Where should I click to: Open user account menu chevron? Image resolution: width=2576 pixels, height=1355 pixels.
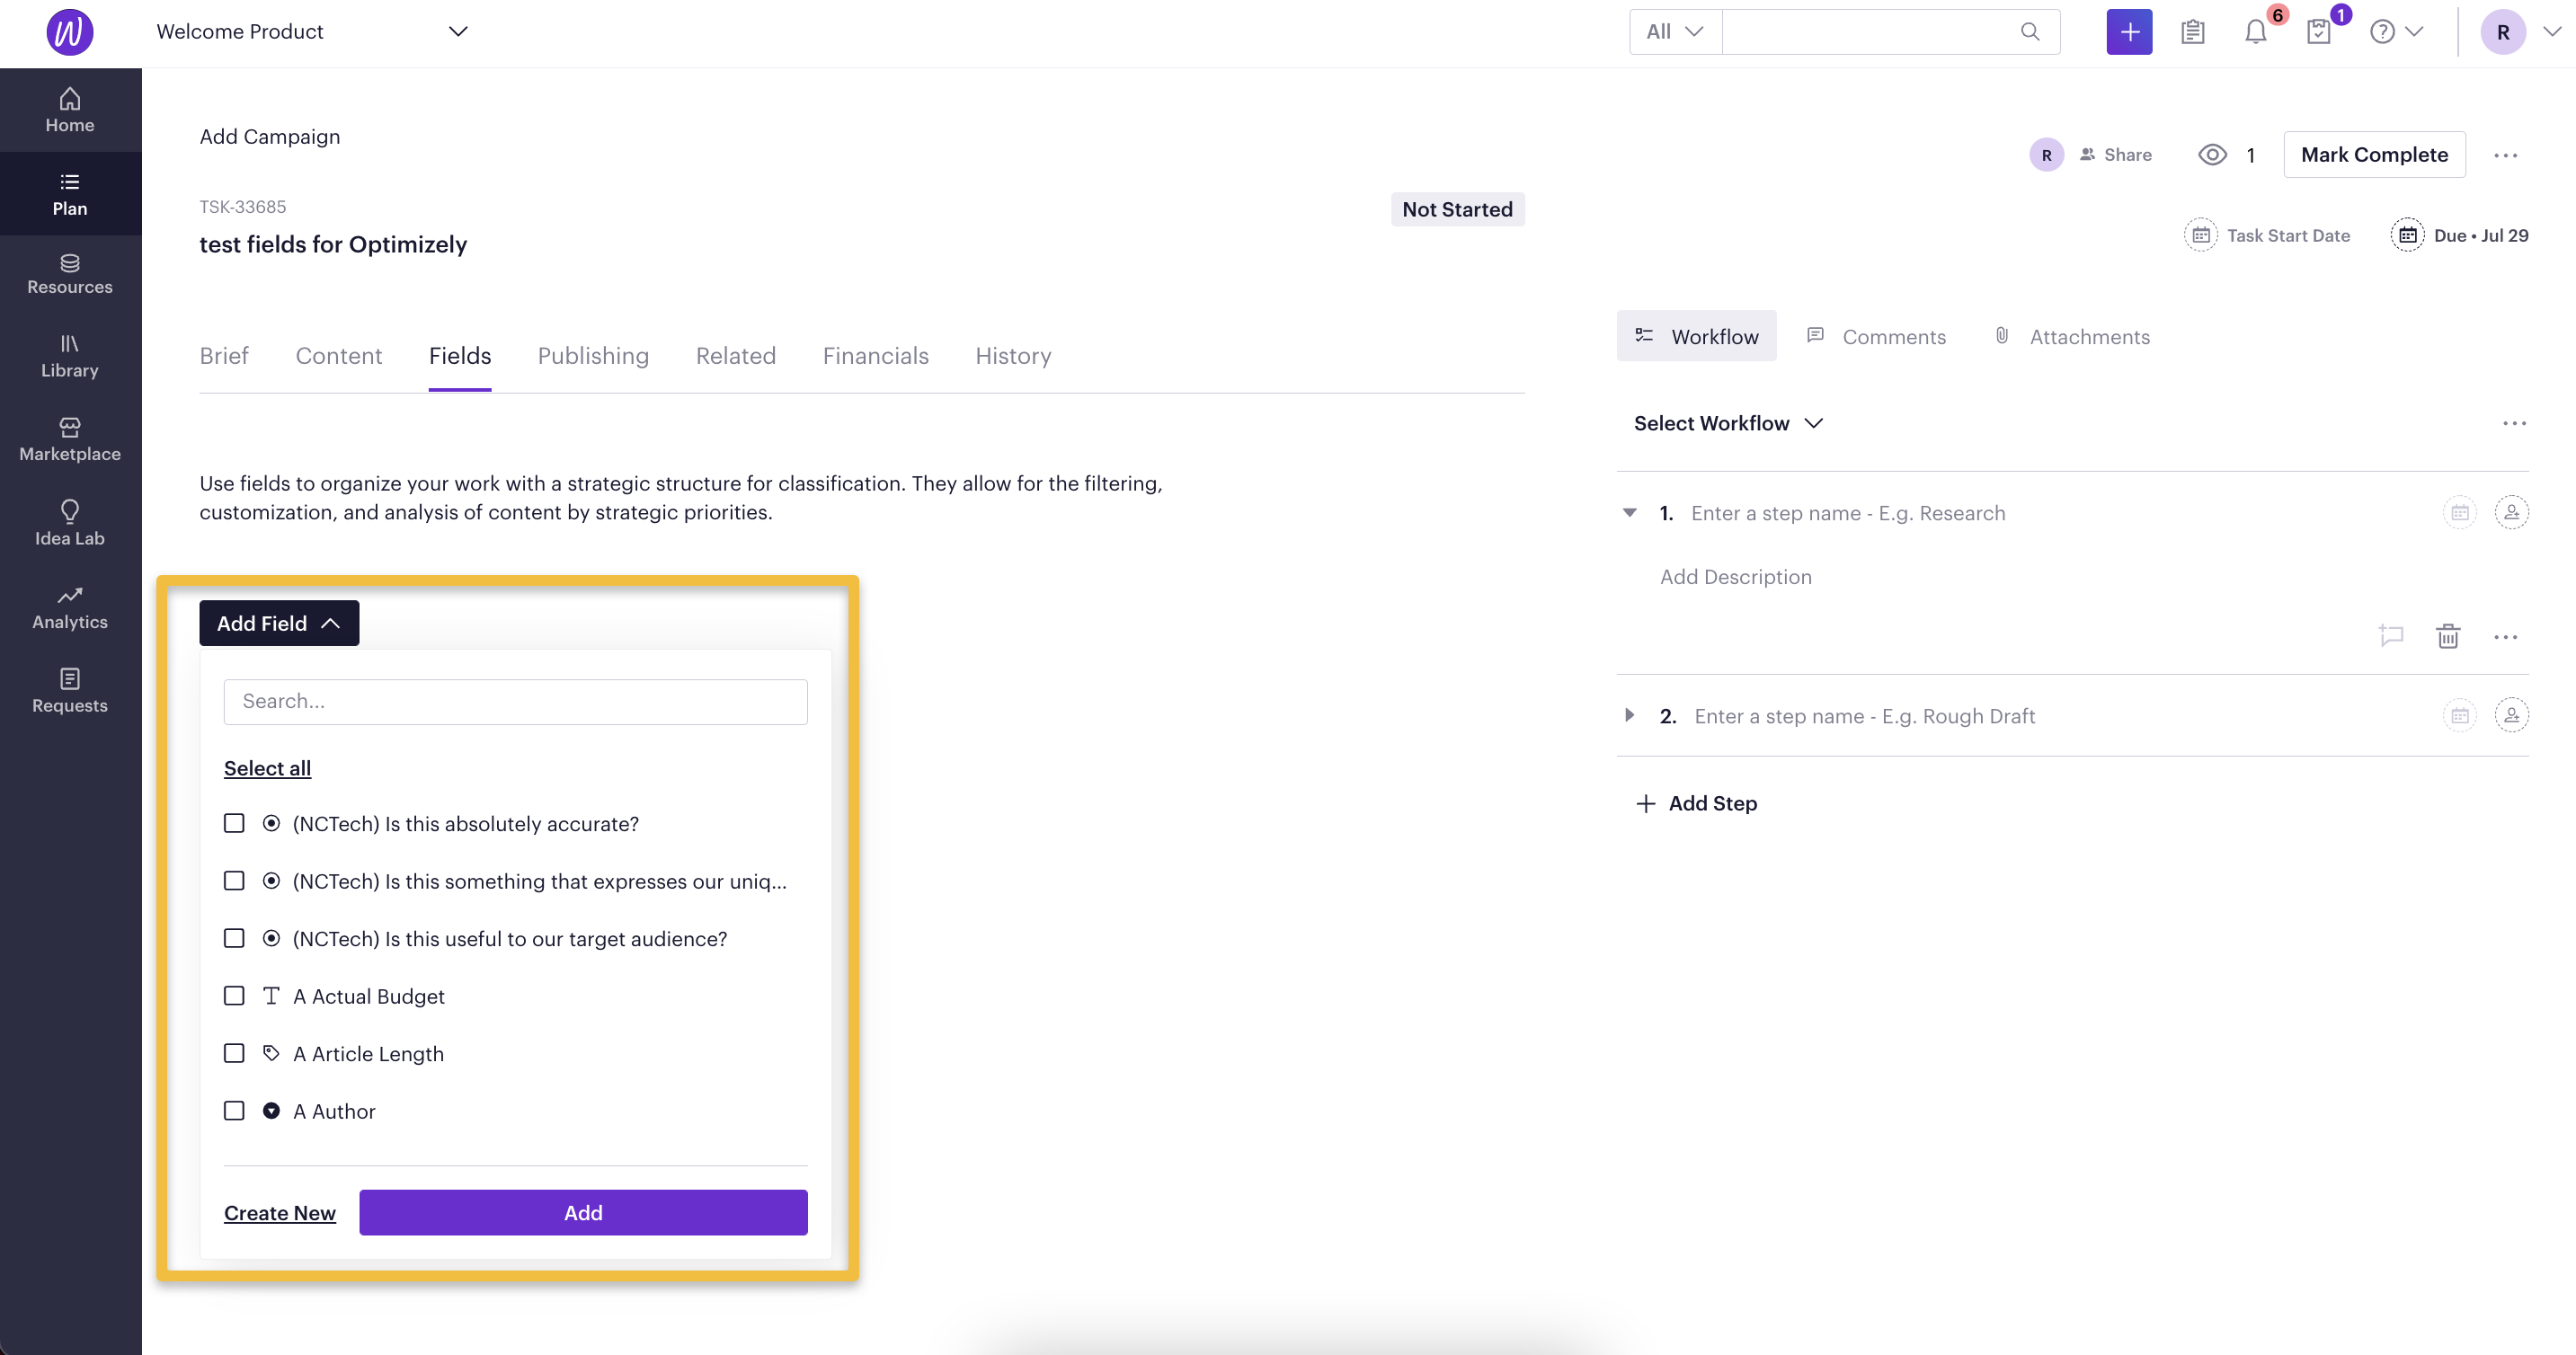pyautogui.click(x=2551, y=32)
